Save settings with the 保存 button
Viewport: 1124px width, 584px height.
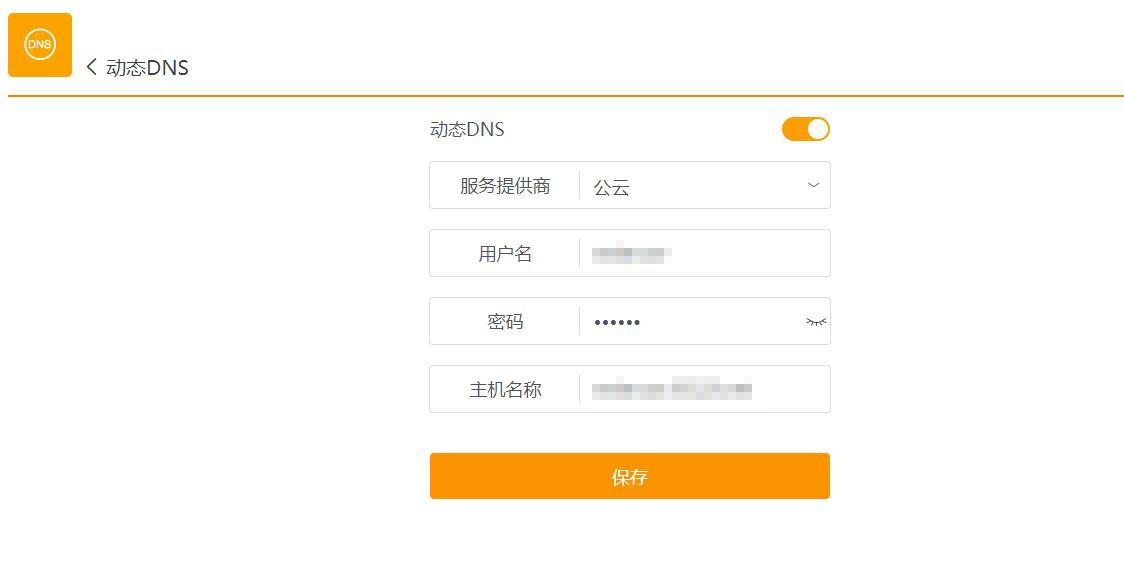[x=630, y=476]
